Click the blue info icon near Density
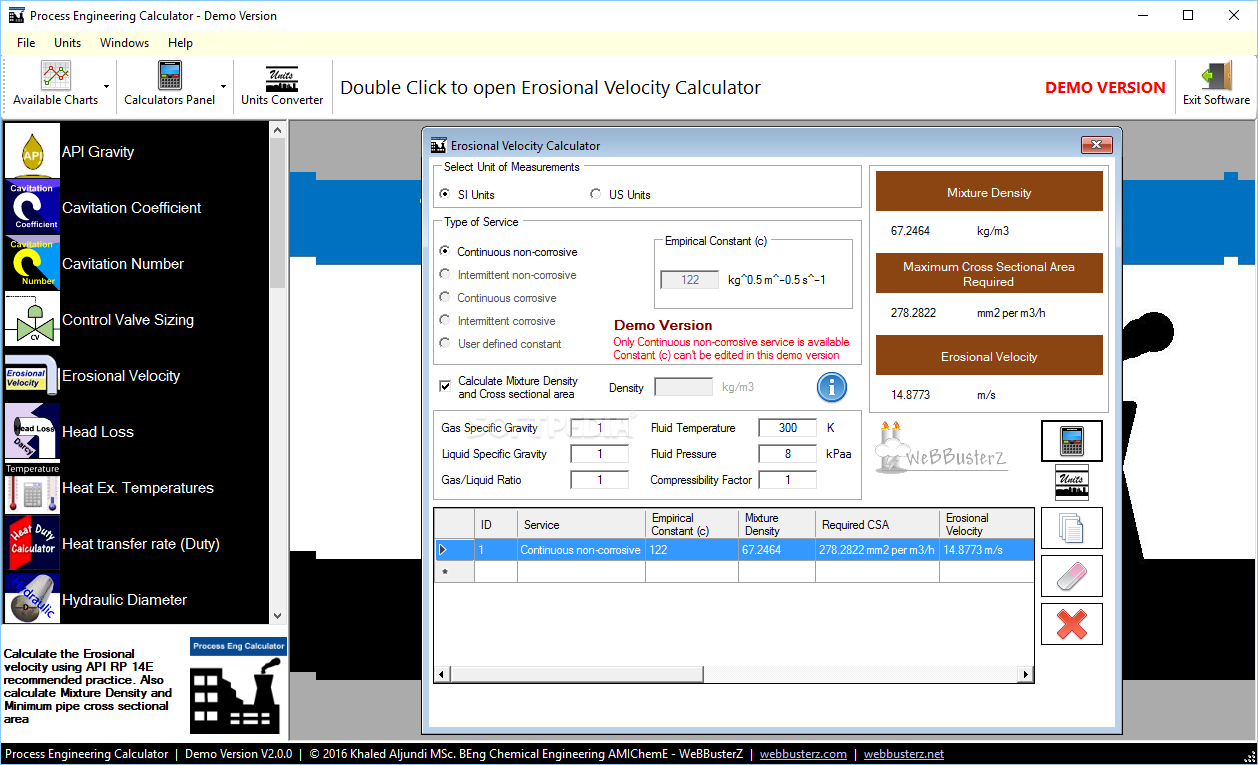Viewport: 1258px width, 765px height. point(832,387)
